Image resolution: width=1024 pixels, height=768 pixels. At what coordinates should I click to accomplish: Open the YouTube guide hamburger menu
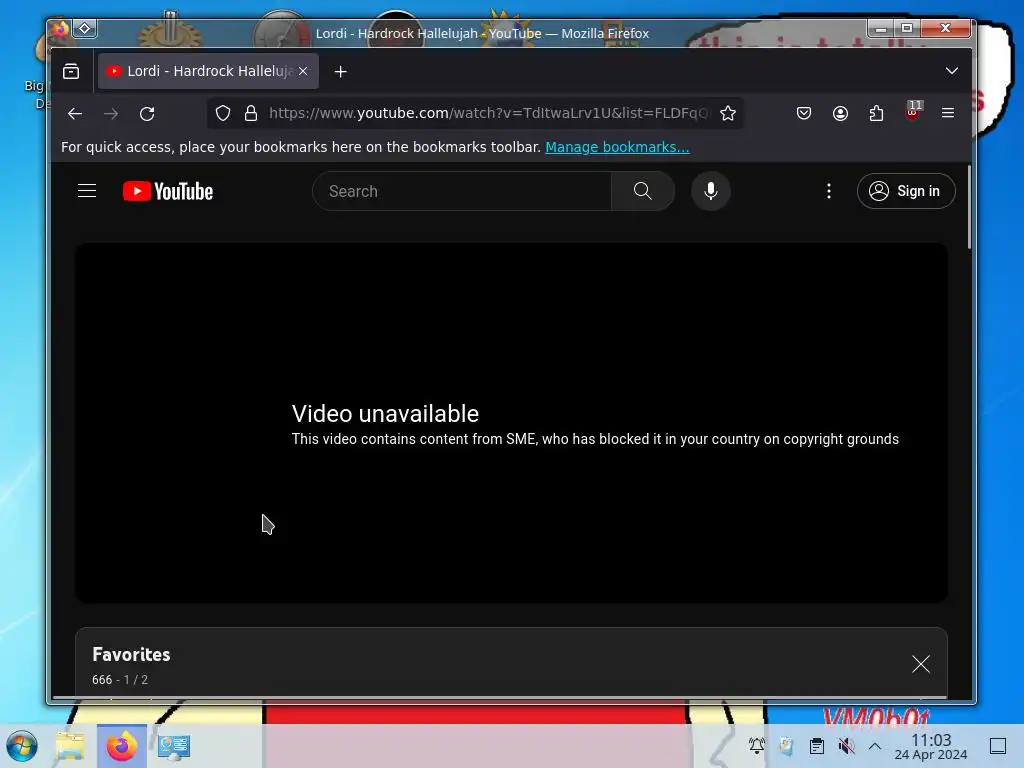[87, 191]
